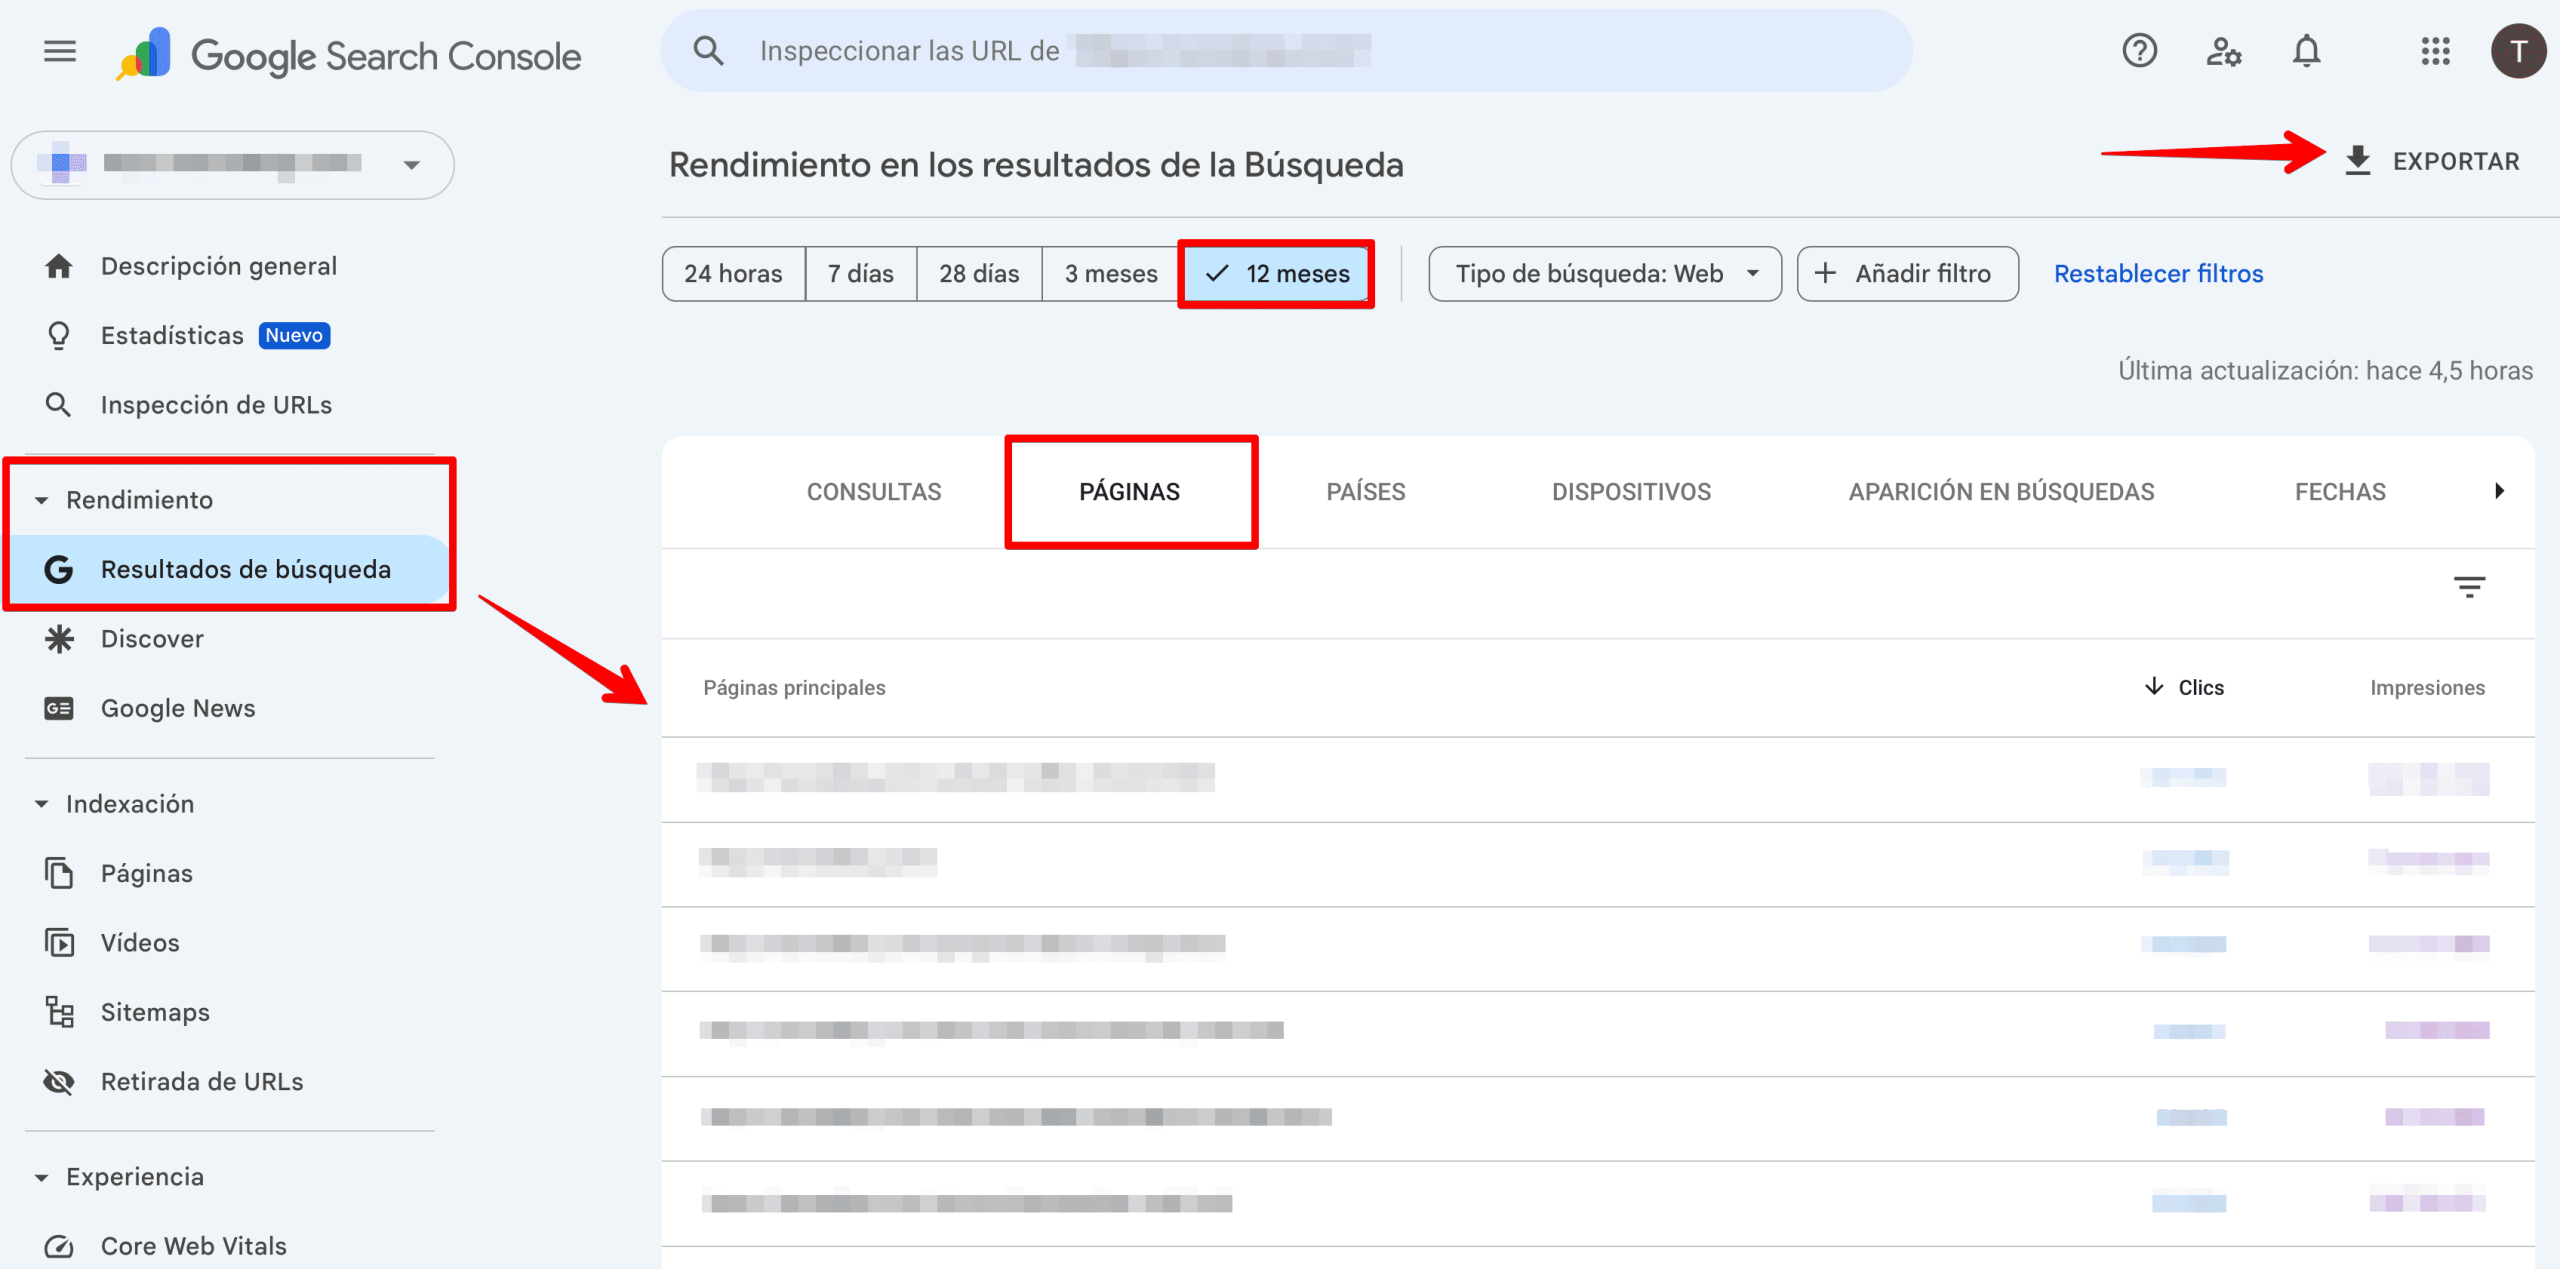Open the notifications bell
This screenshot has width=2560, height=1269.
tap(2306, 51)
